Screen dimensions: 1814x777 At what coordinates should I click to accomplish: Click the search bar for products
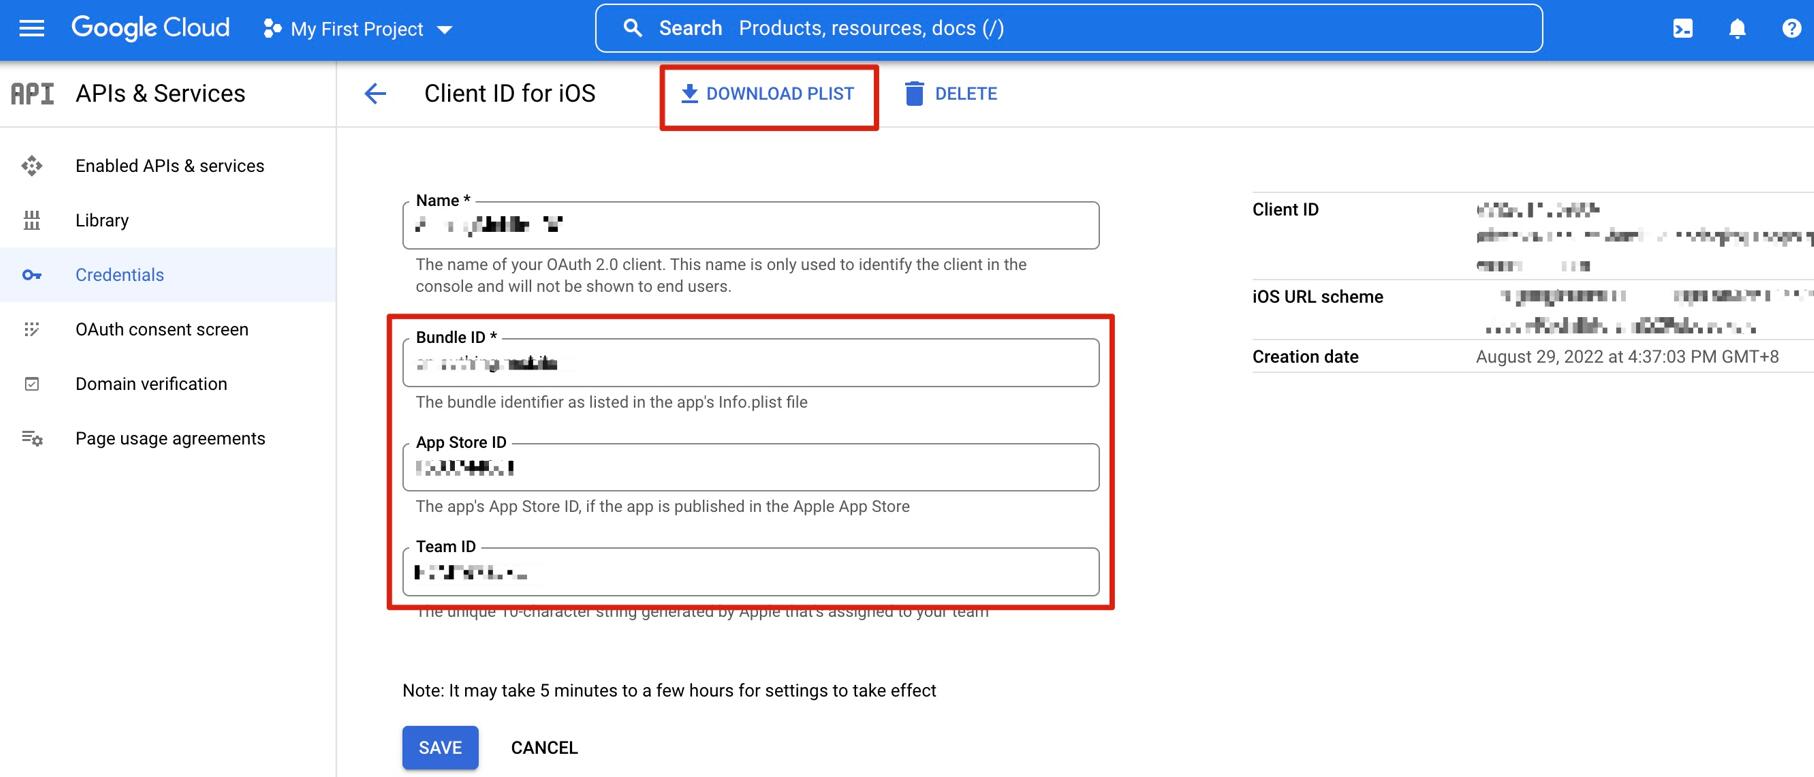click(1068, 28)
